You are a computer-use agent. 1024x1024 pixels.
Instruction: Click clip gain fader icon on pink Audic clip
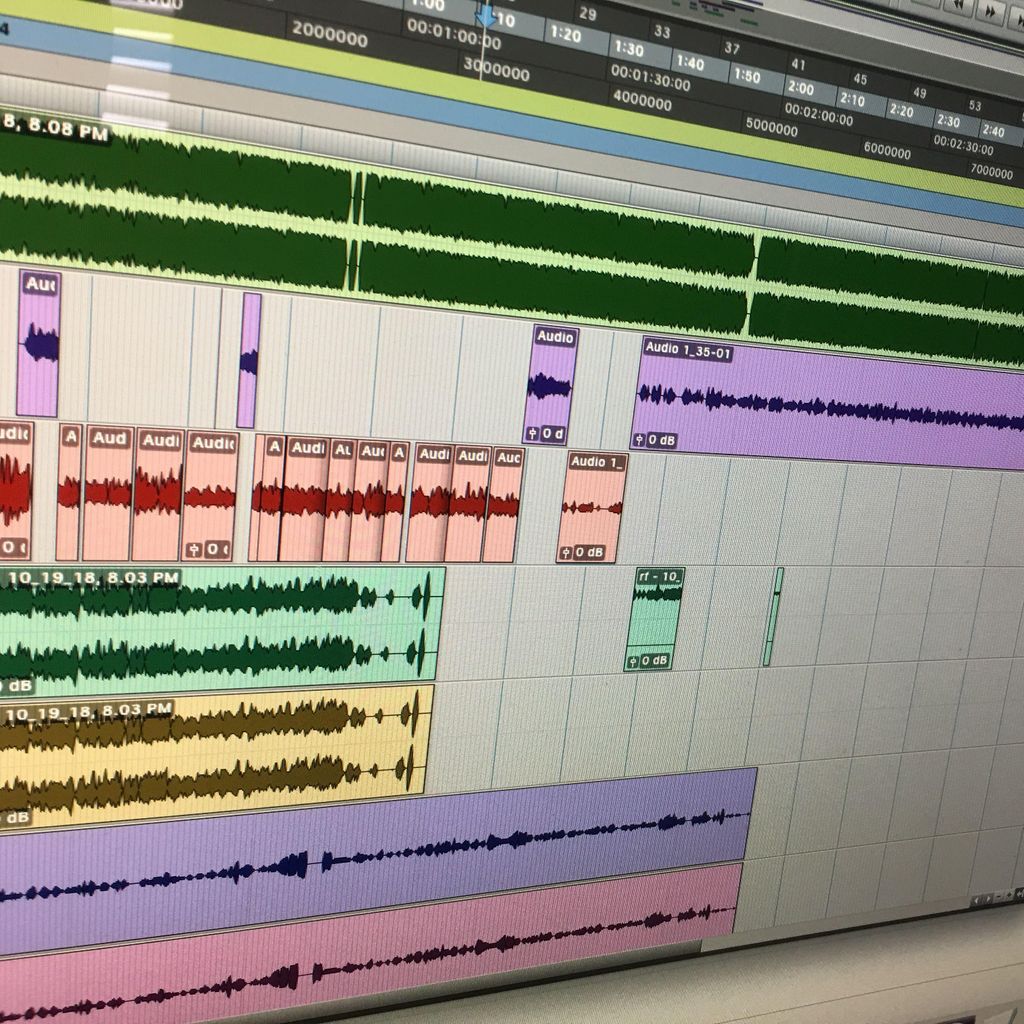pyautogui.click(x=194, y=550)
